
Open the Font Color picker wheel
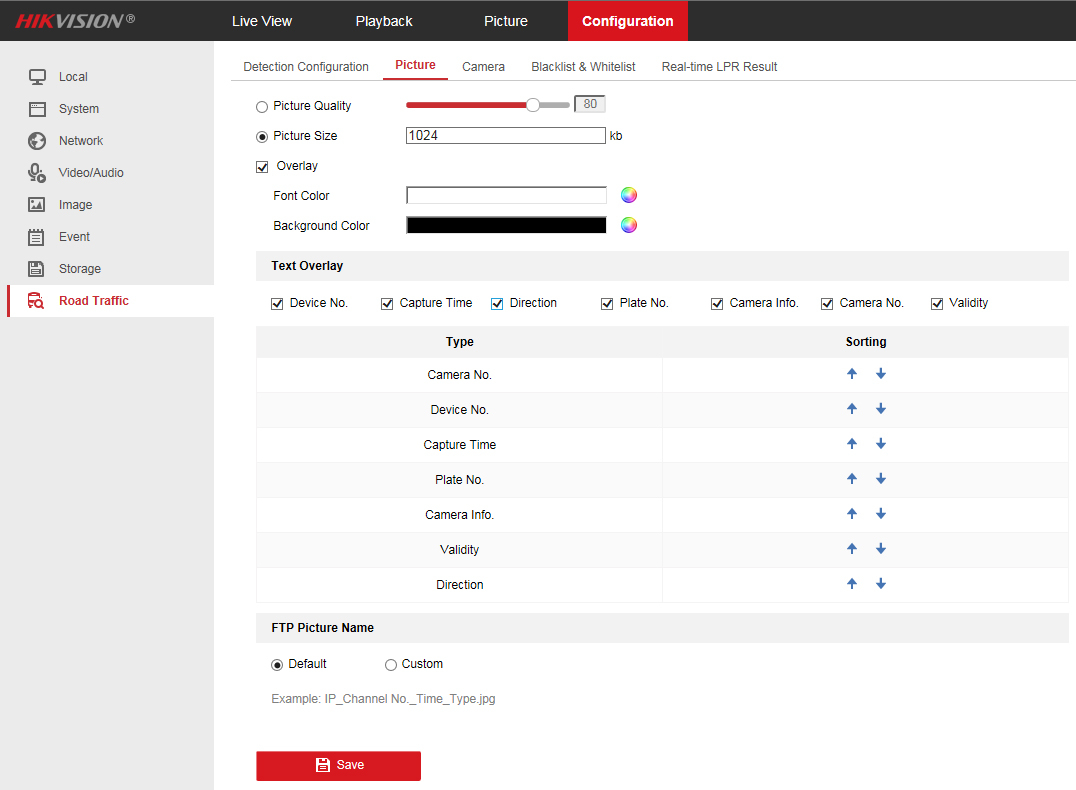coord(629,195)
